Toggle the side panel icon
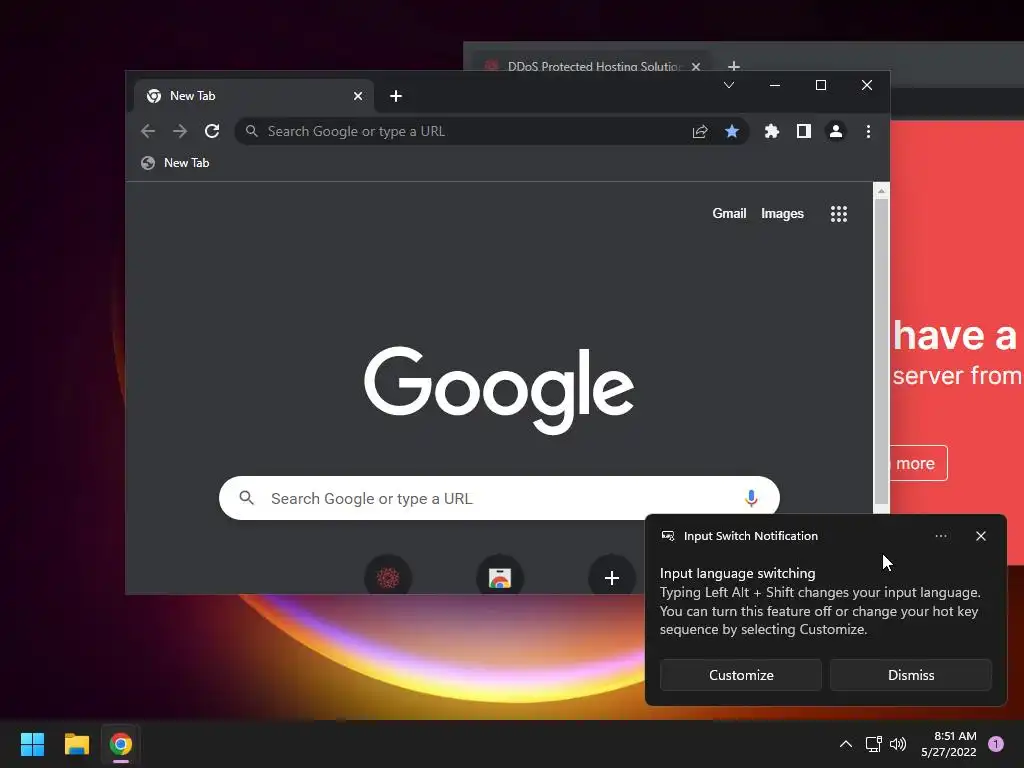 coord(804,131)
